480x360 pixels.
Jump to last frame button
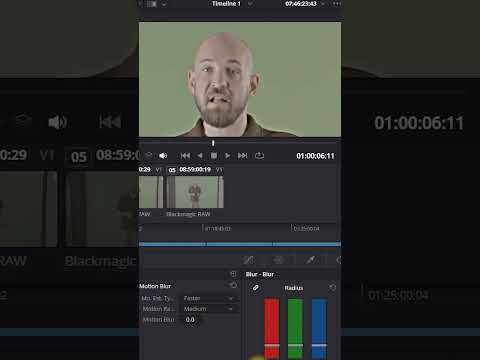pos(242,156)
